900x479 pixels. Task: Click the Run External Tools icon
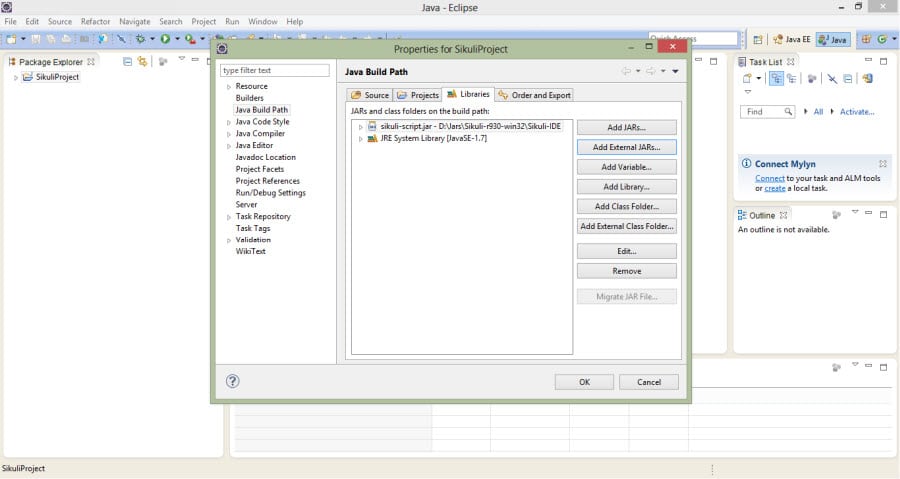point(190,39)
